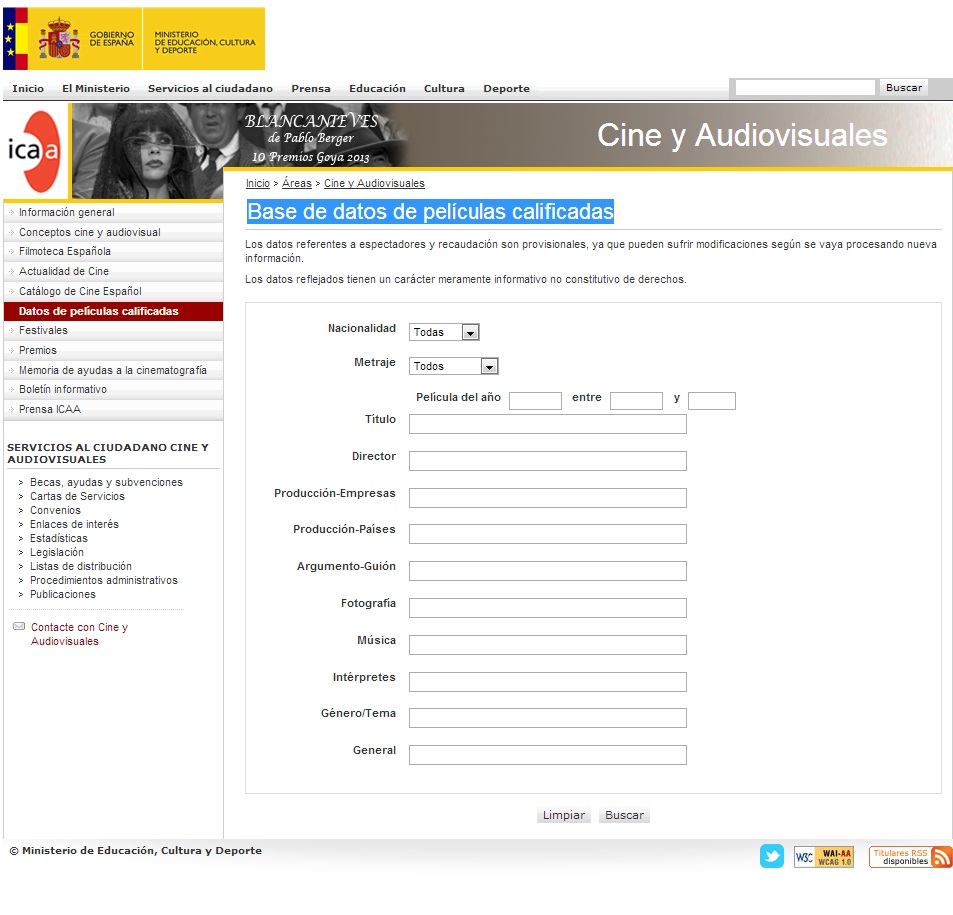Click the Gobierno de España logo
This screenshot has height=915, width=953.
pos(72,39)
